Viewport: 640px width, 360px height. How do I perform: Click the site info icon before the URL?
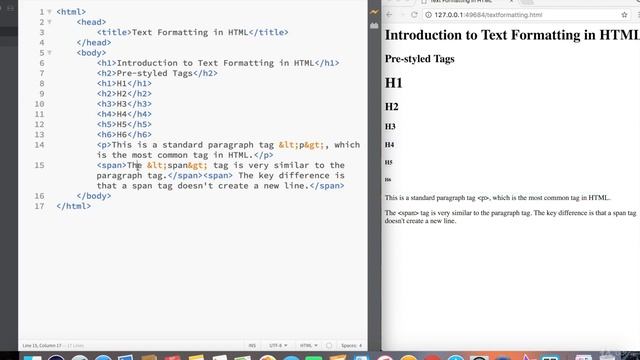[428, 15]
